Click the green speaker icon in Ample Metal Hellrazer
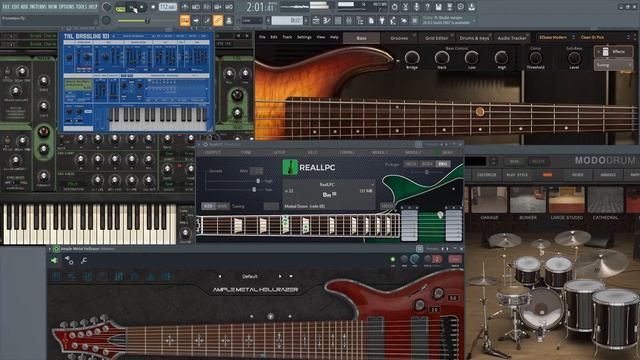This screenshot has height=360, width=640. [x=54, y=260]
